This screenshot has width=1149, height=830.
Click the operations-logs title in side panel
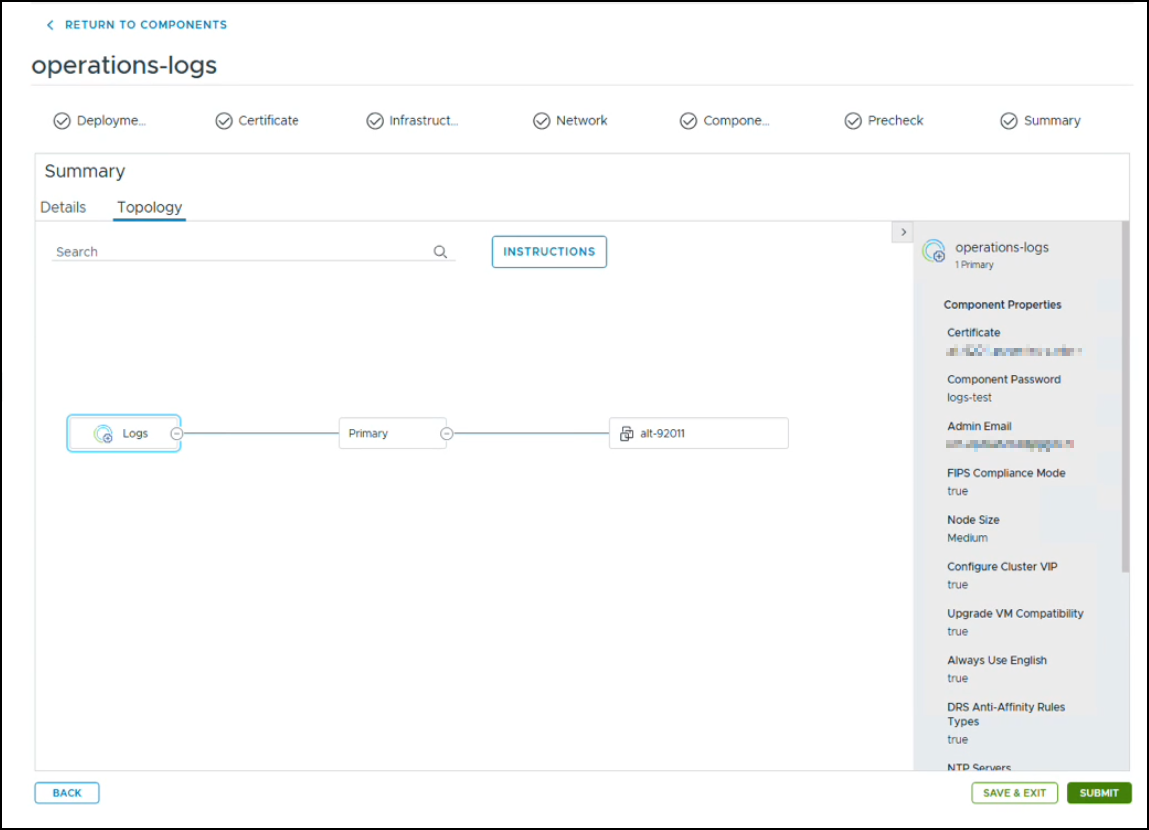pos(1002,248)
